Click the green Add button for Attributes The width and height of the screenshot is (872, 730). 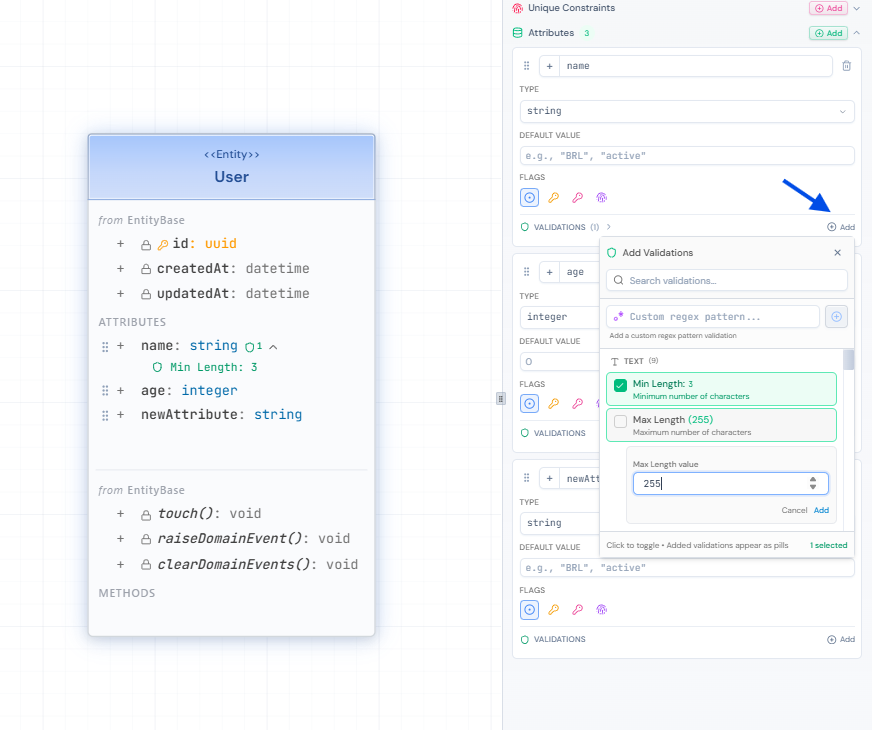point(827,33)
